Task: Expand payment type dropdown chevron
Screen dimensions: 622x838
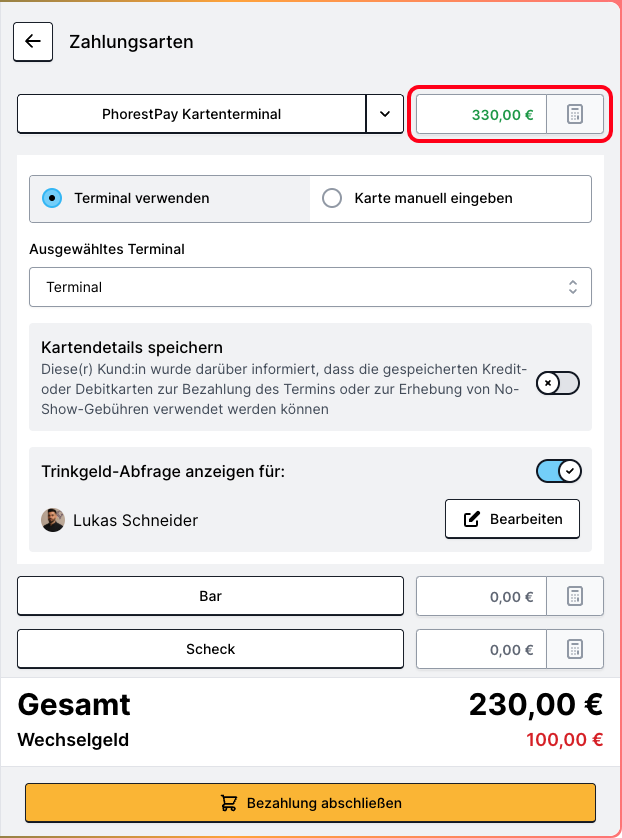Action: (385, 114)
